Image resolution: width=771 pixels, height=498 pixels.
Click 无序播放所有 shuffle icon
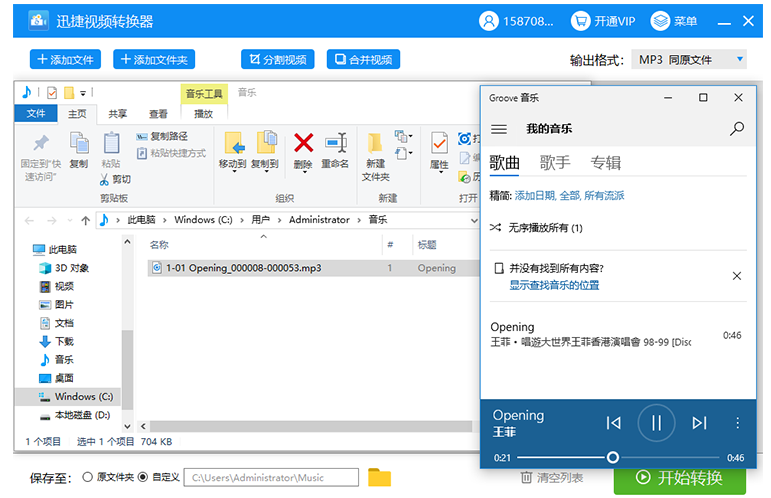[495, 228]
